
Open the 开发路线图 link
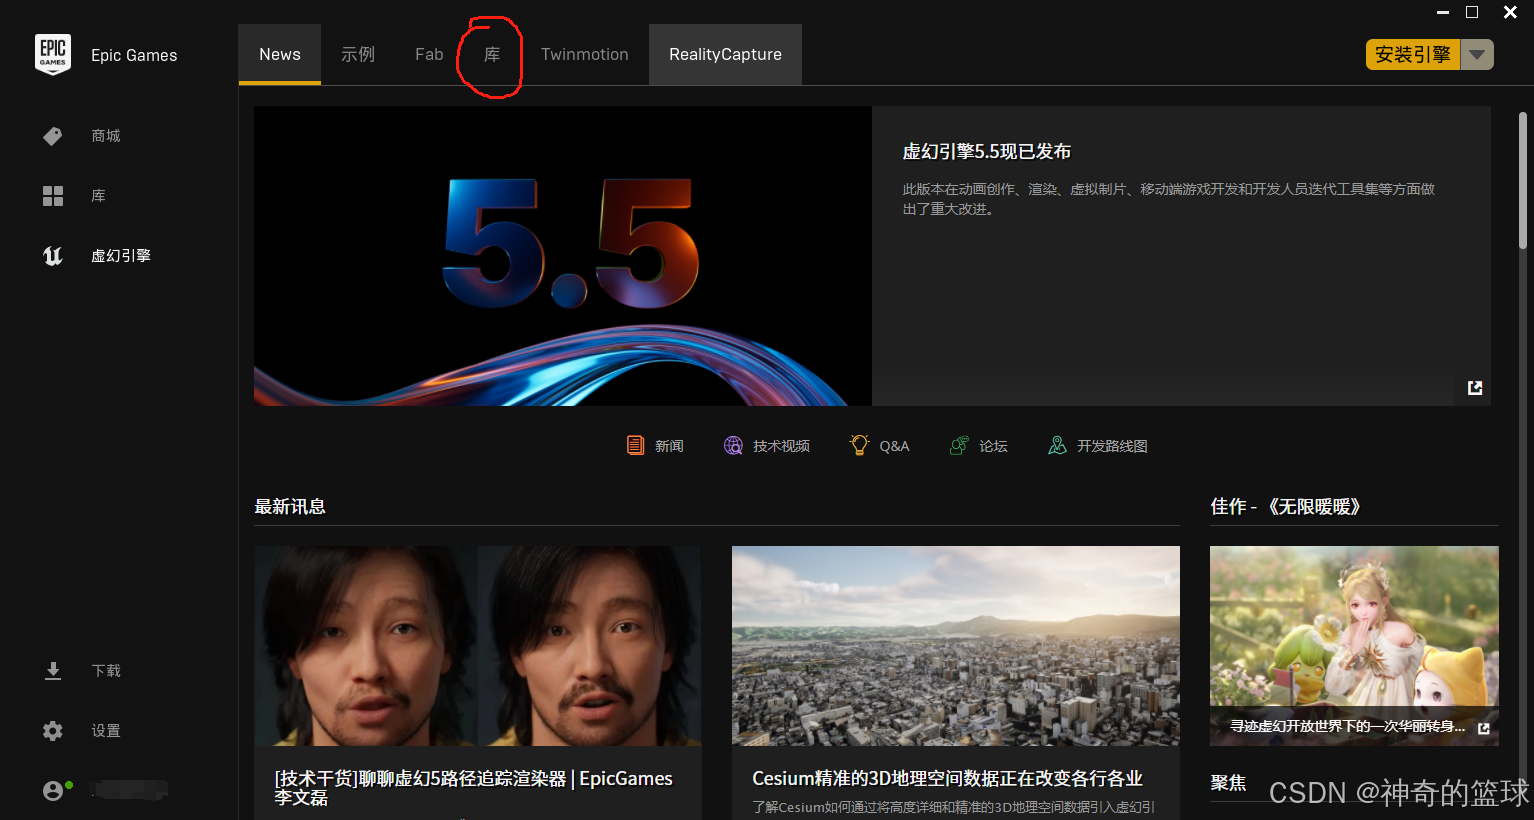pyautogui.click(x=1112, y=446)
